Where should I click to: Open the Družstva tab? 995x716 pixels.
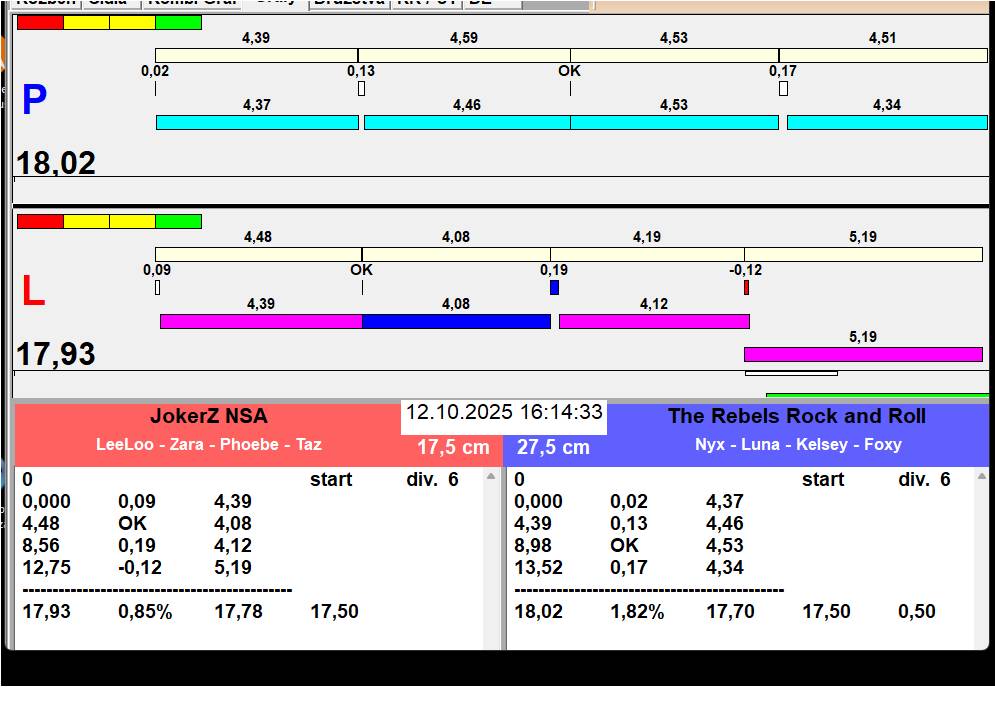[x=347, y=3]
